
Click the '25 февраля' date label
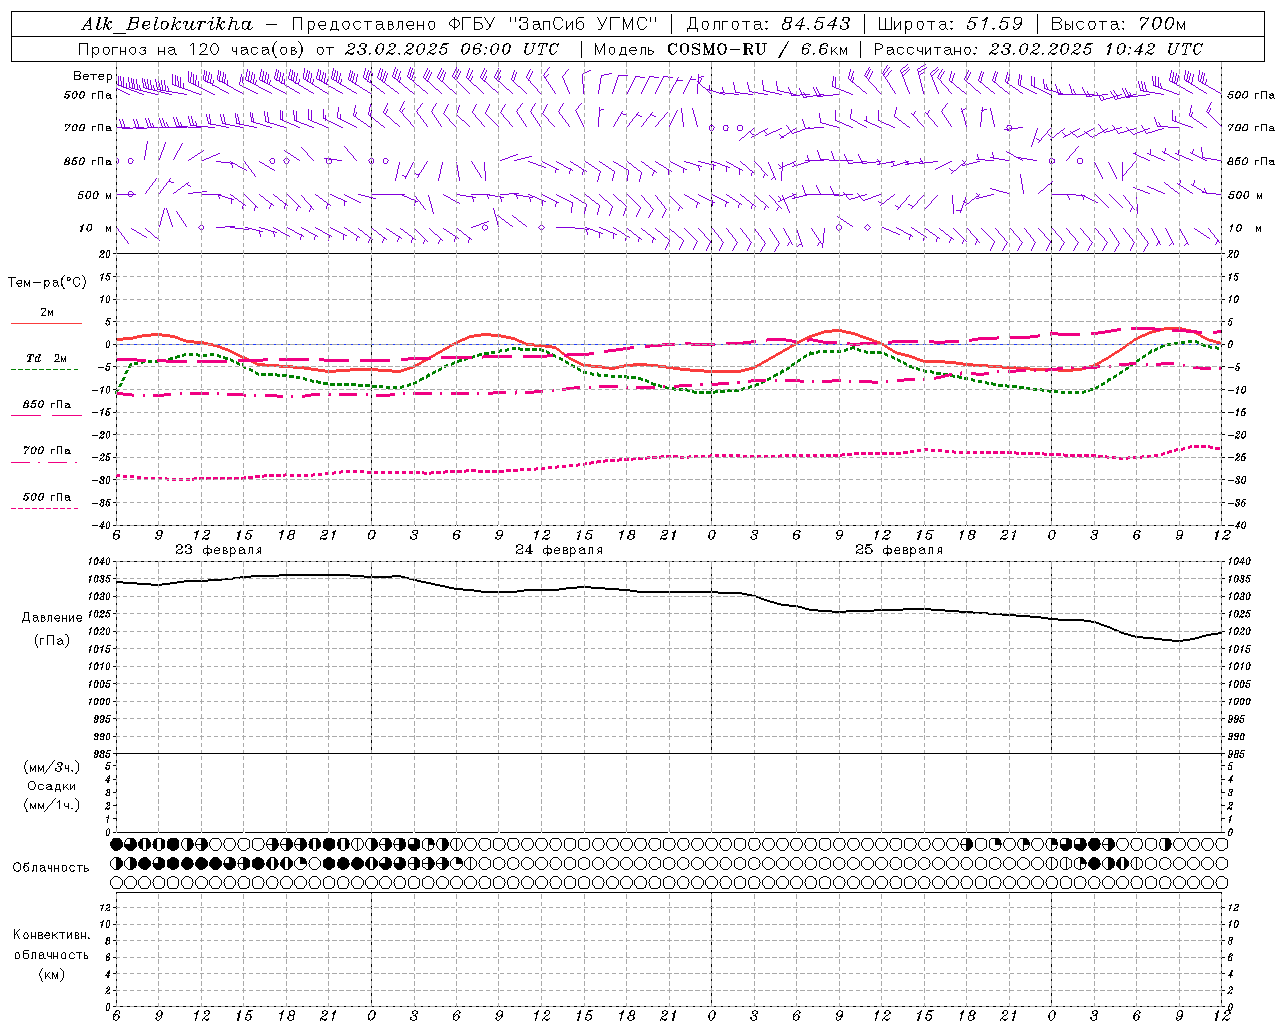899,550
